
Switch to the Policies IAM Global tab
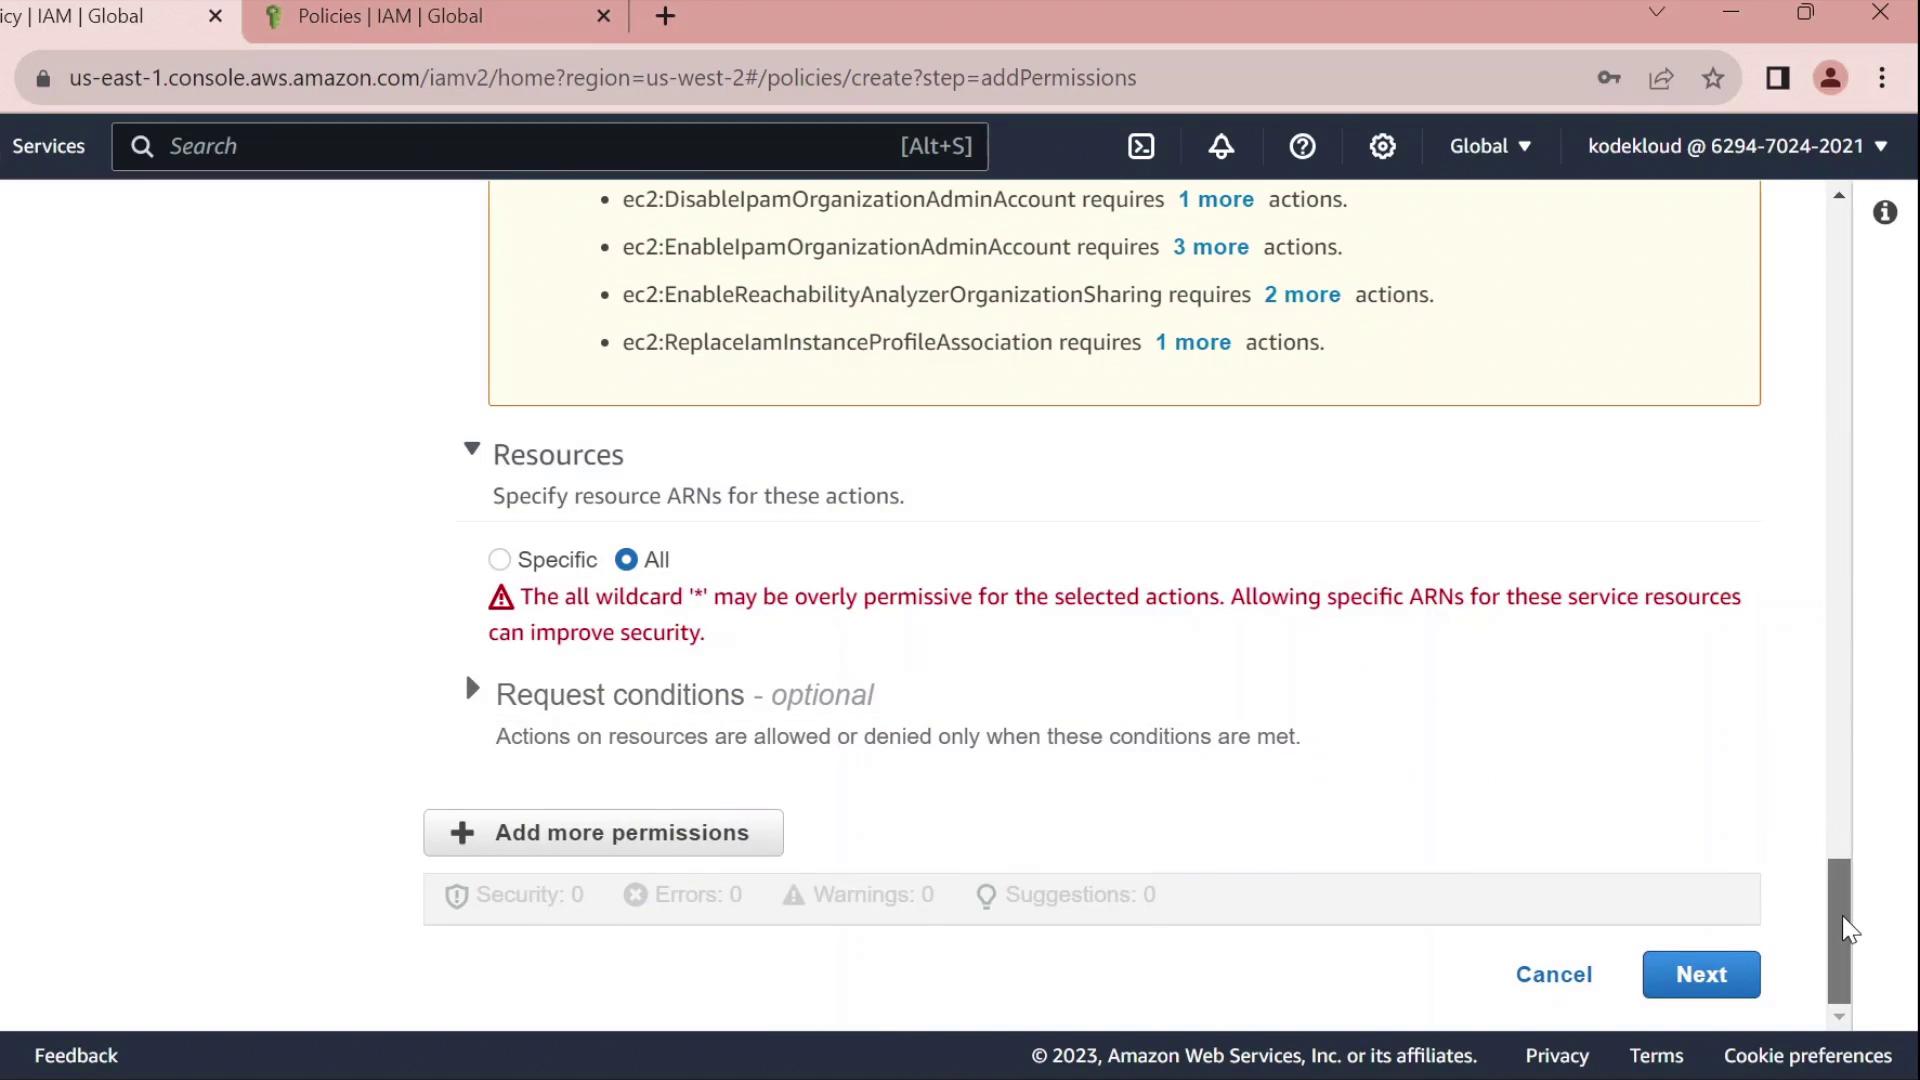point(390,16)
